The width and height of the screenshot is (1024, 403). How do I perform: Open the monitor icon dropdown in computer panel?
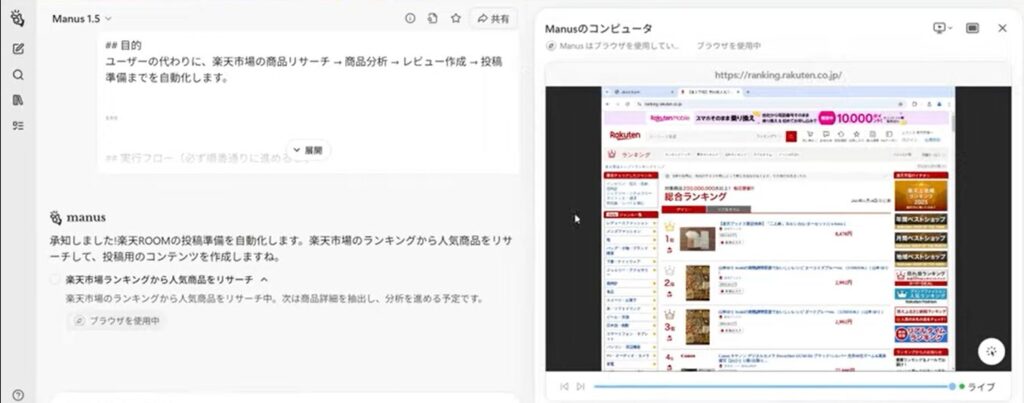pos(942,27)
